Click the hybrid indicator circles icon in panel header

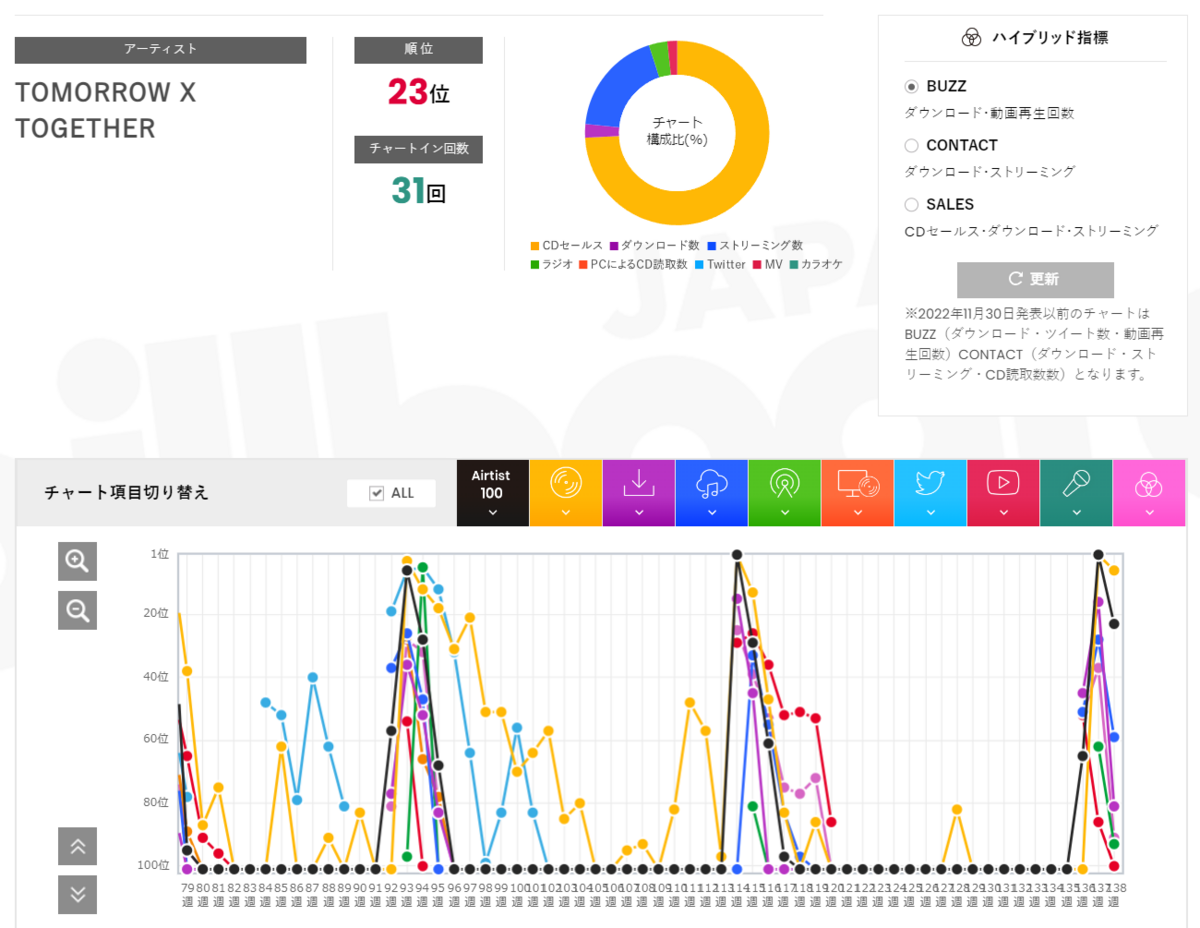click(970, 38)
